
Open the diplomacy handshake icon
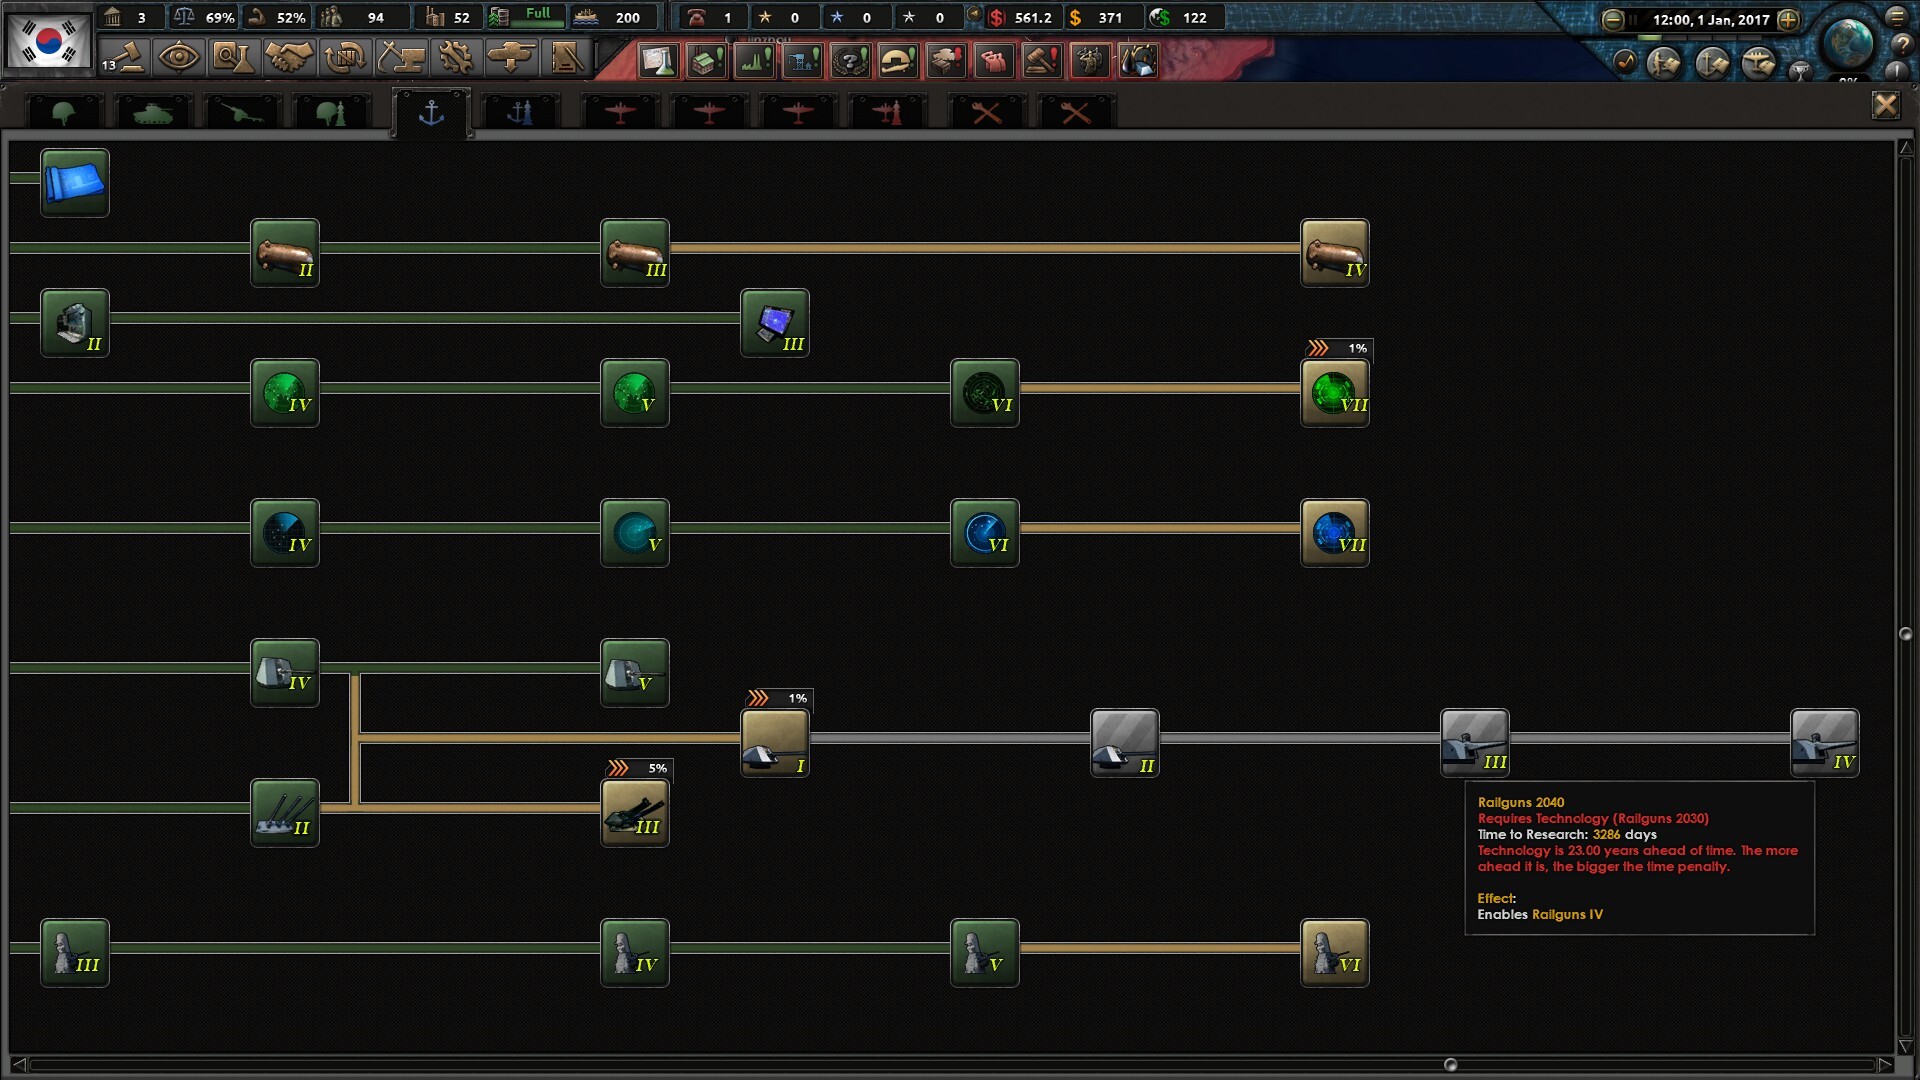coord(289,57)
